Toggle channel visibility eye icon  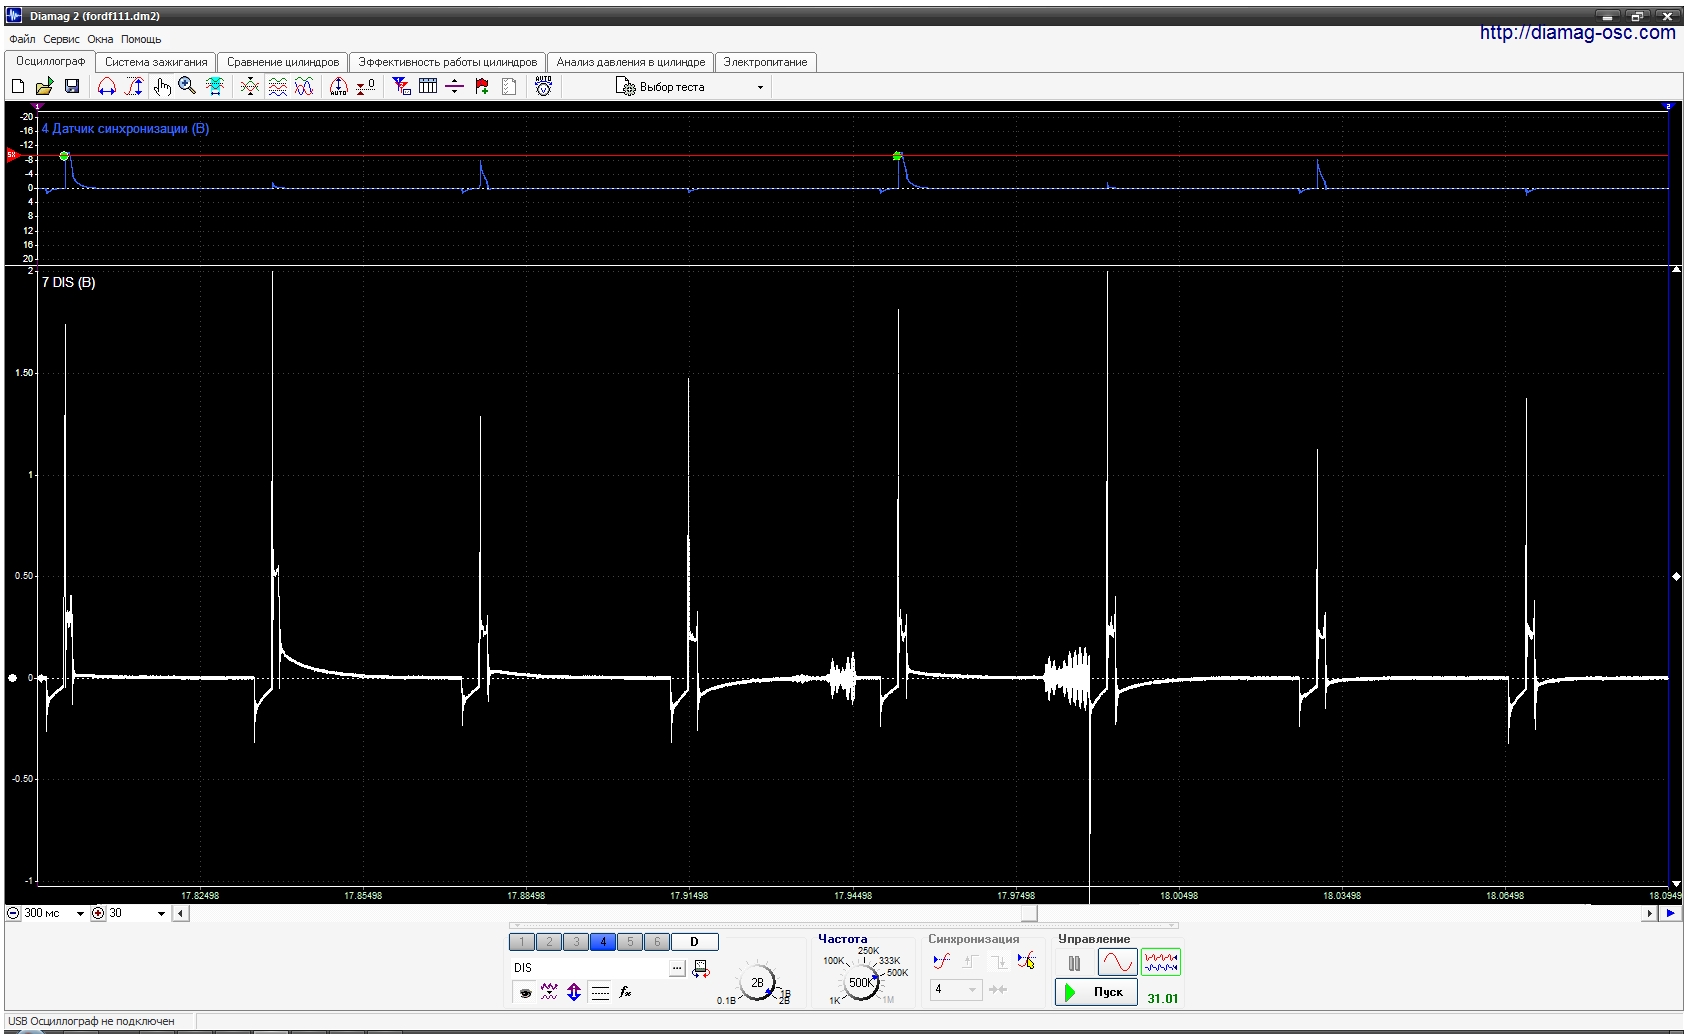[524, 992]
